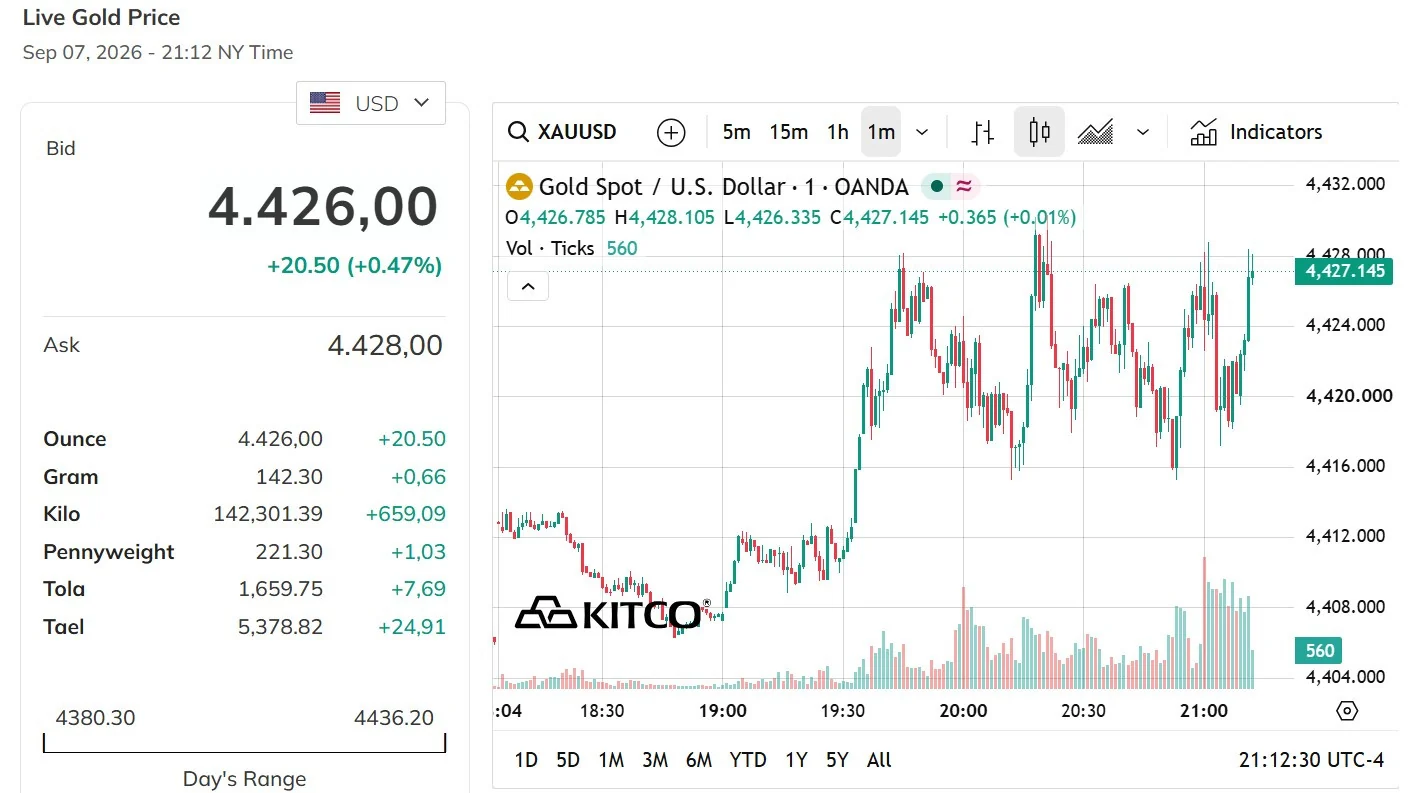Open the XAUUSD symbol search
The image size is (1410, 793).
pyautogui.click(x=562, y=132)
